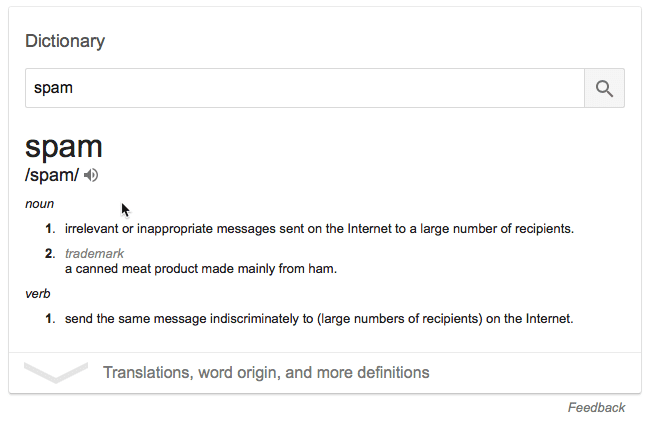Click number 1 beside the noun definition

[x=49, y=229]
